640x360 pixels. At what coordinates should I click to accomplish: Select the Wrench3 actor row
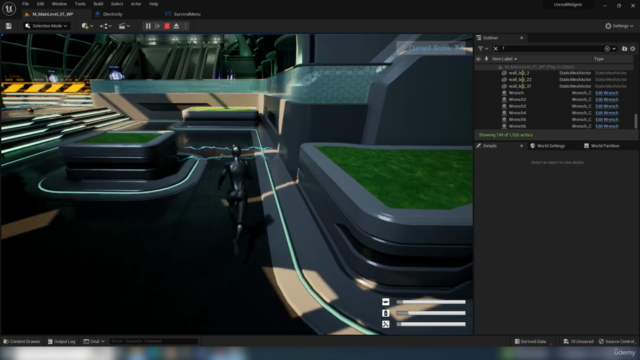(x=554, y=107)
